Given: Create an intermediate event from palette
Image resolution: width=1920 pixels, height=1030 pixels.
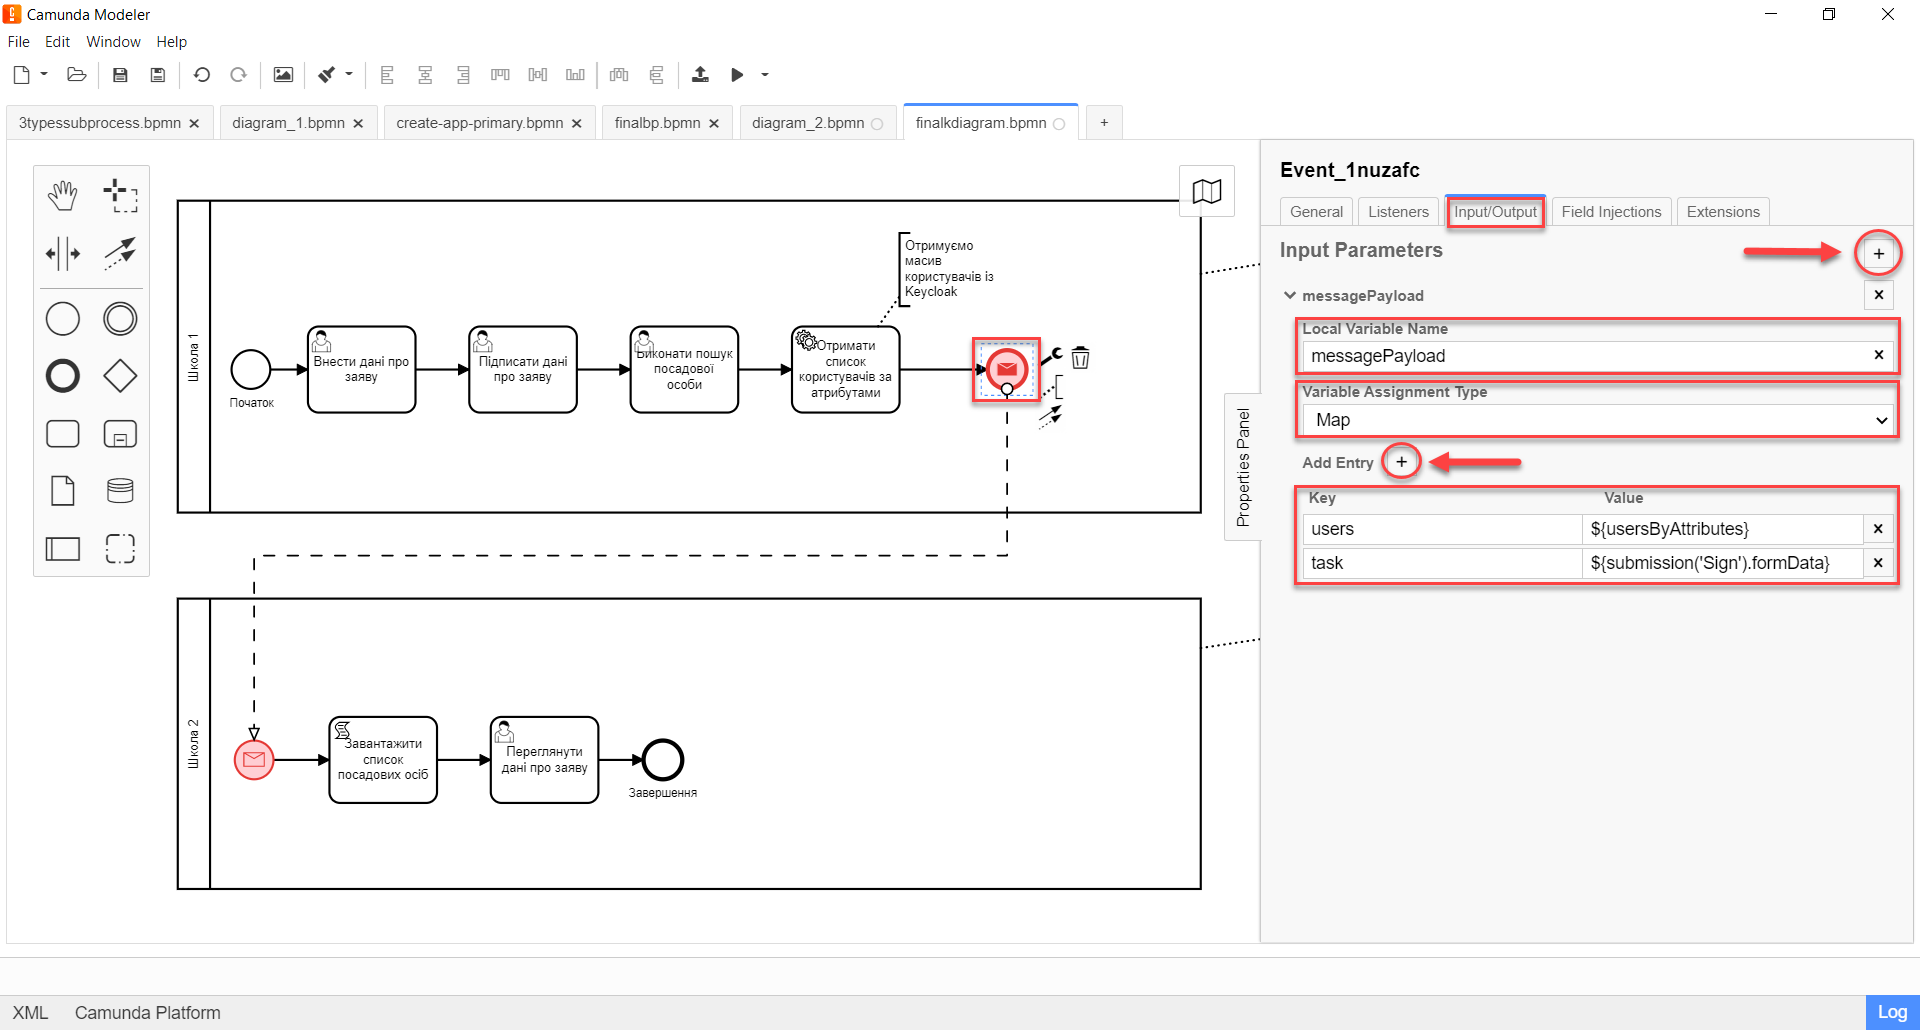Looking at the screenshot, I should coord(120,319).
